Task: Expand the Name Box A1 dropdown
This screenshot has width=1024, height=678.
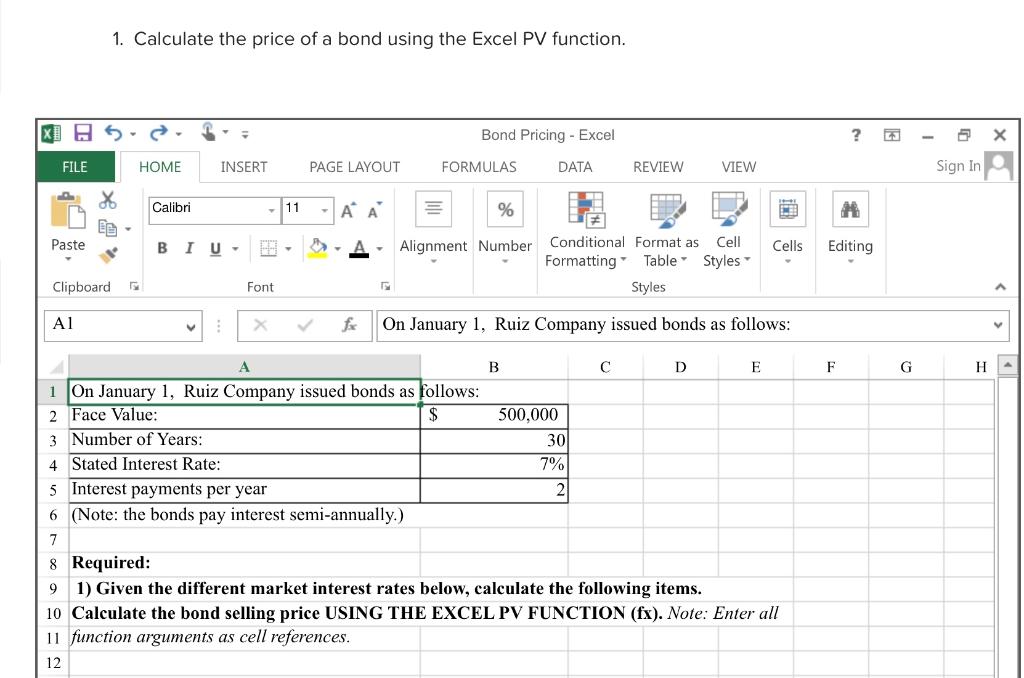Action: (x=191, y=327)
